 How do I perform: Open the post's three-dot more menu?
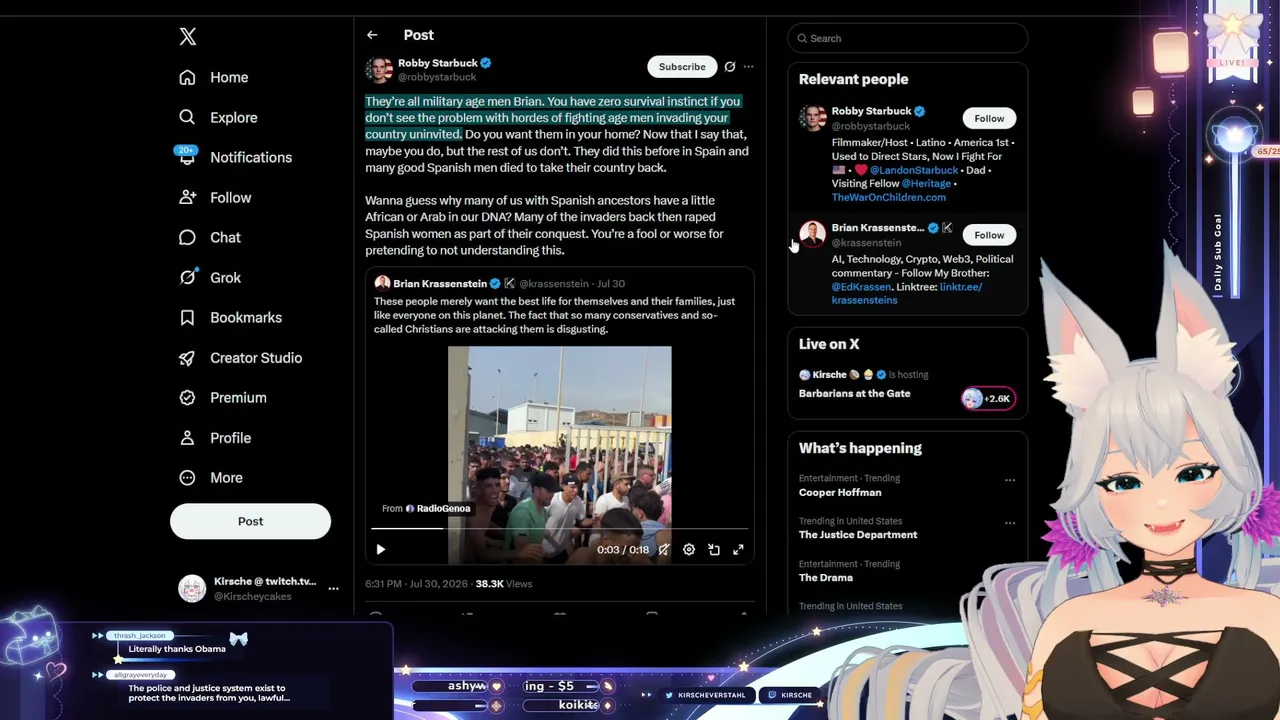[x=749, y=67]
